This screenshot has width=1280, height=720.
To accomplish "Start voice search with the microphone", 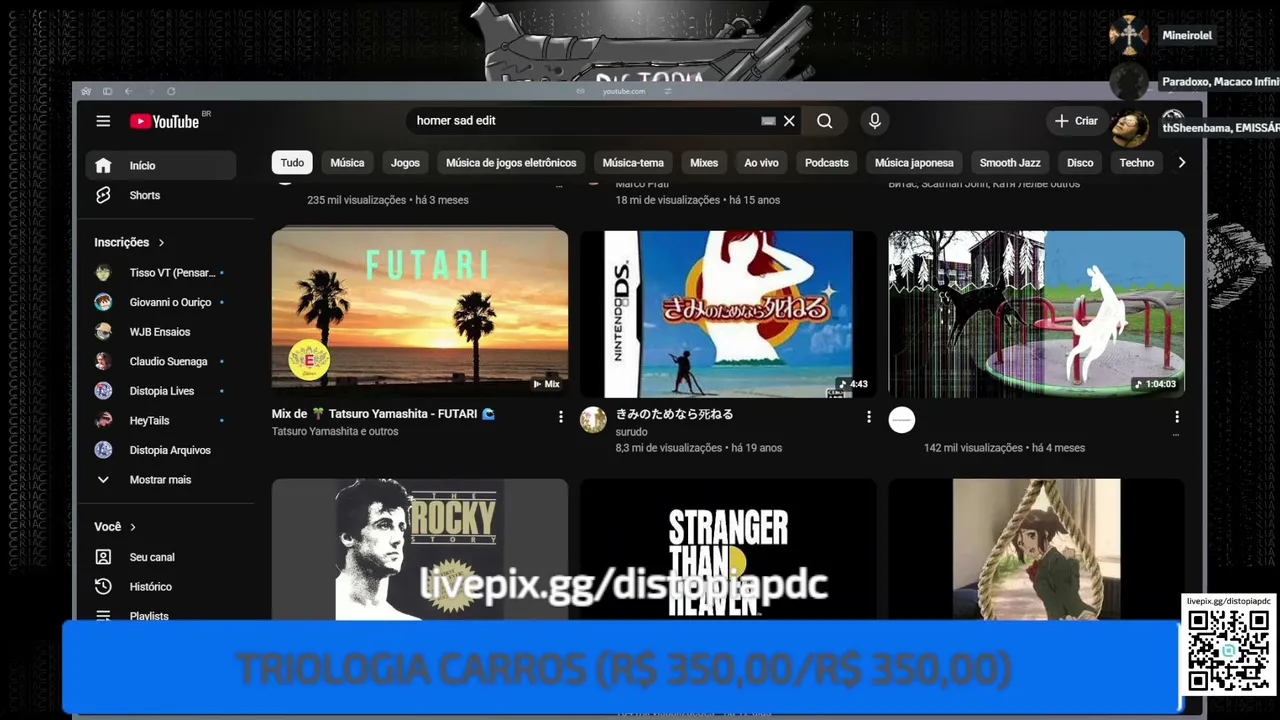I will pyautogui.click(x=875, y=121).
